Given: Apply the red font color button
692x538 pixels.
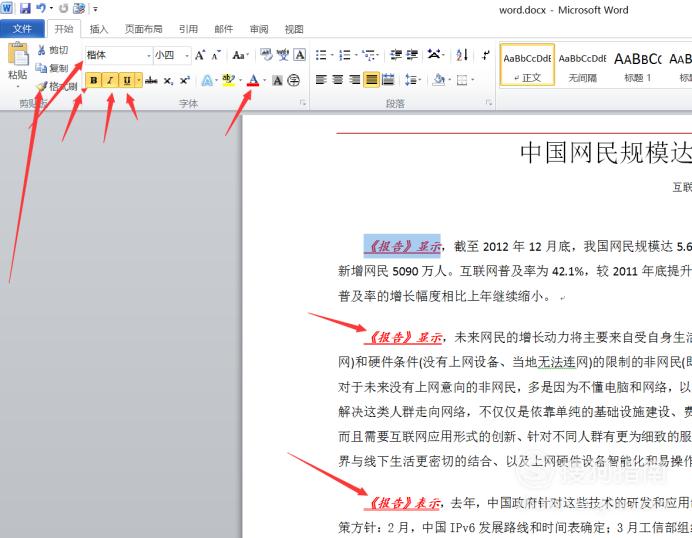Looking at the screenshot, I should (x=253, y=80).
